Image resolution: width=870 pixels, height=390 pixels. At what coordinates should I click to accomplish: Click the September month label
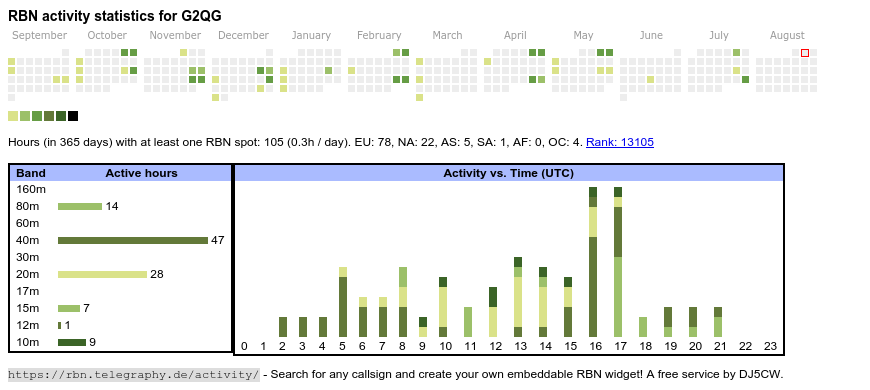(x=39, y=36)
